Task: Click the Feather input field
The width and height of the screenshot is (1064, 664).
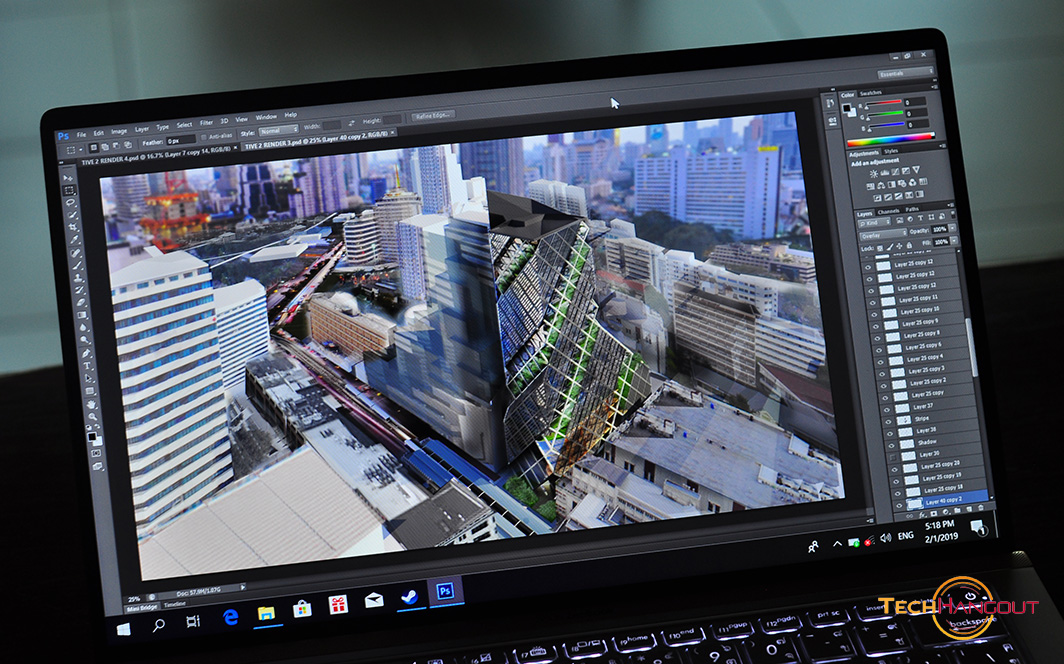Action: point(180,140)
